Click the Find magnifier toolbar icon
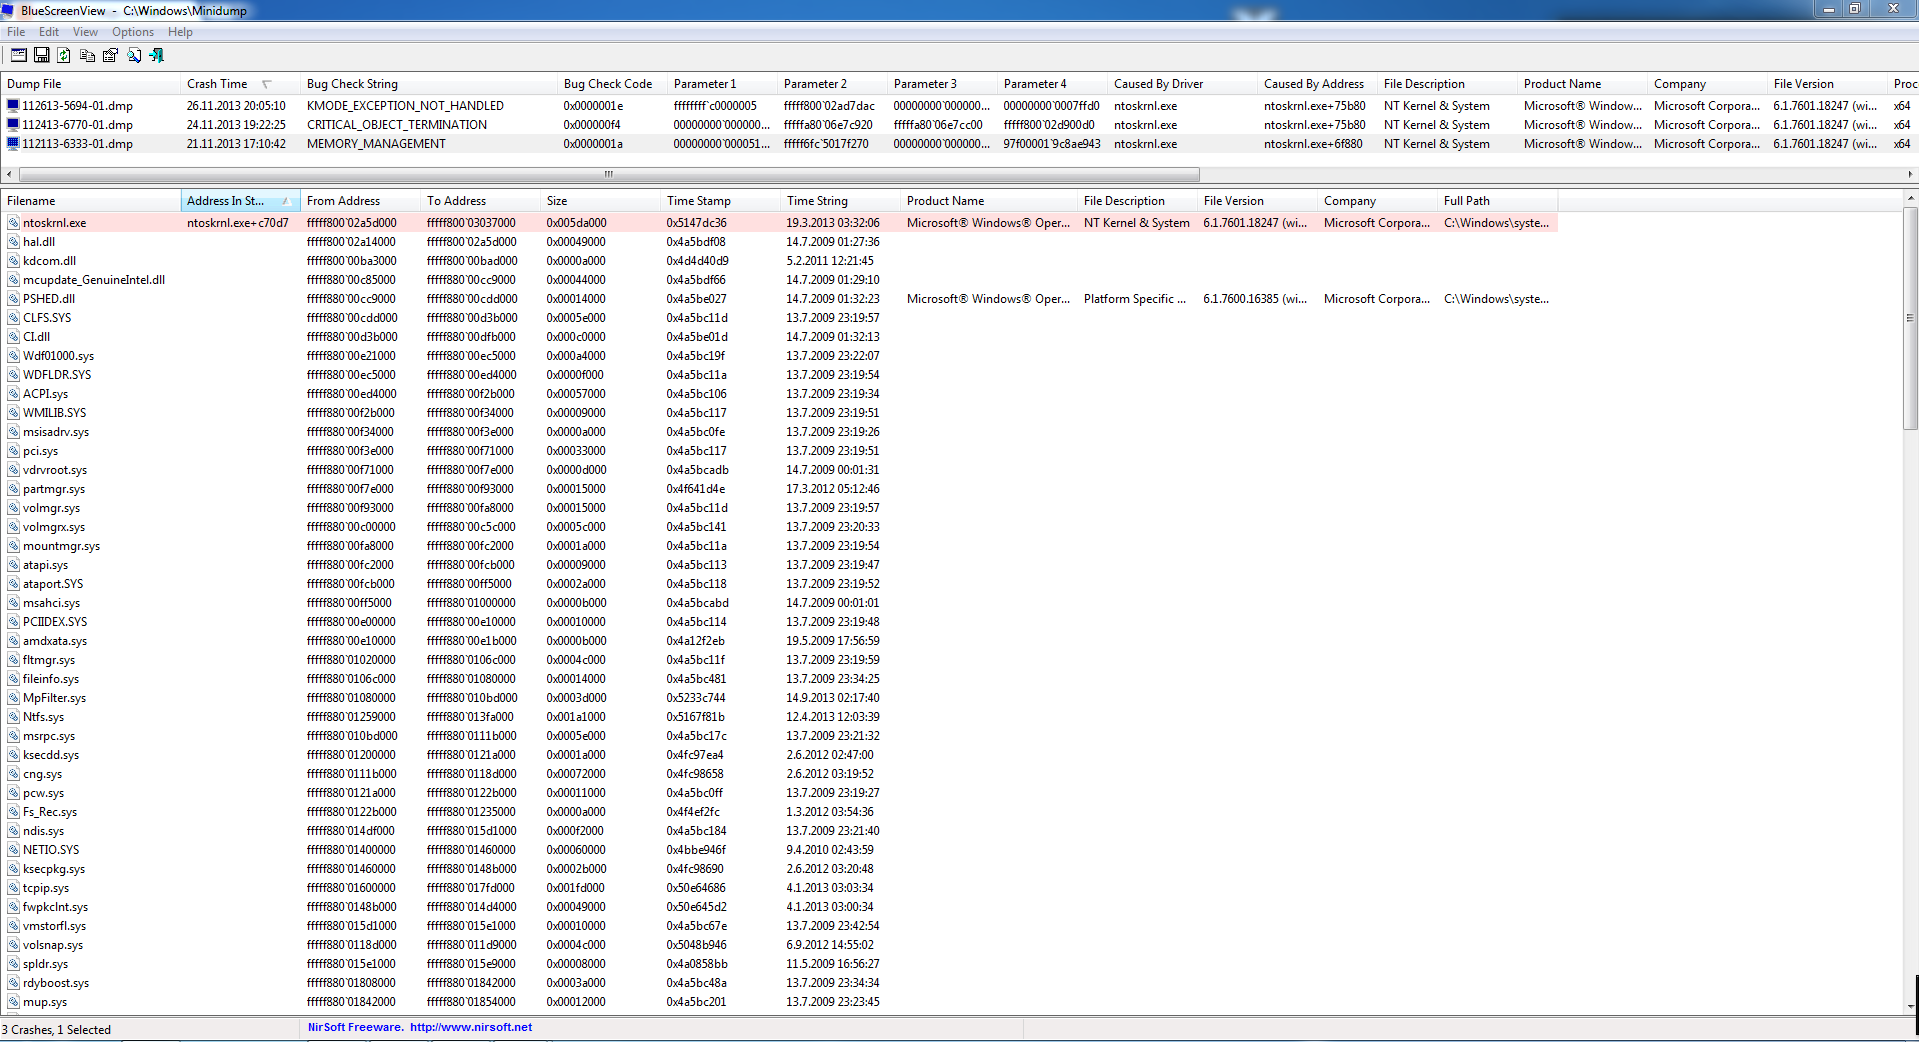 [x=134, y=55]
